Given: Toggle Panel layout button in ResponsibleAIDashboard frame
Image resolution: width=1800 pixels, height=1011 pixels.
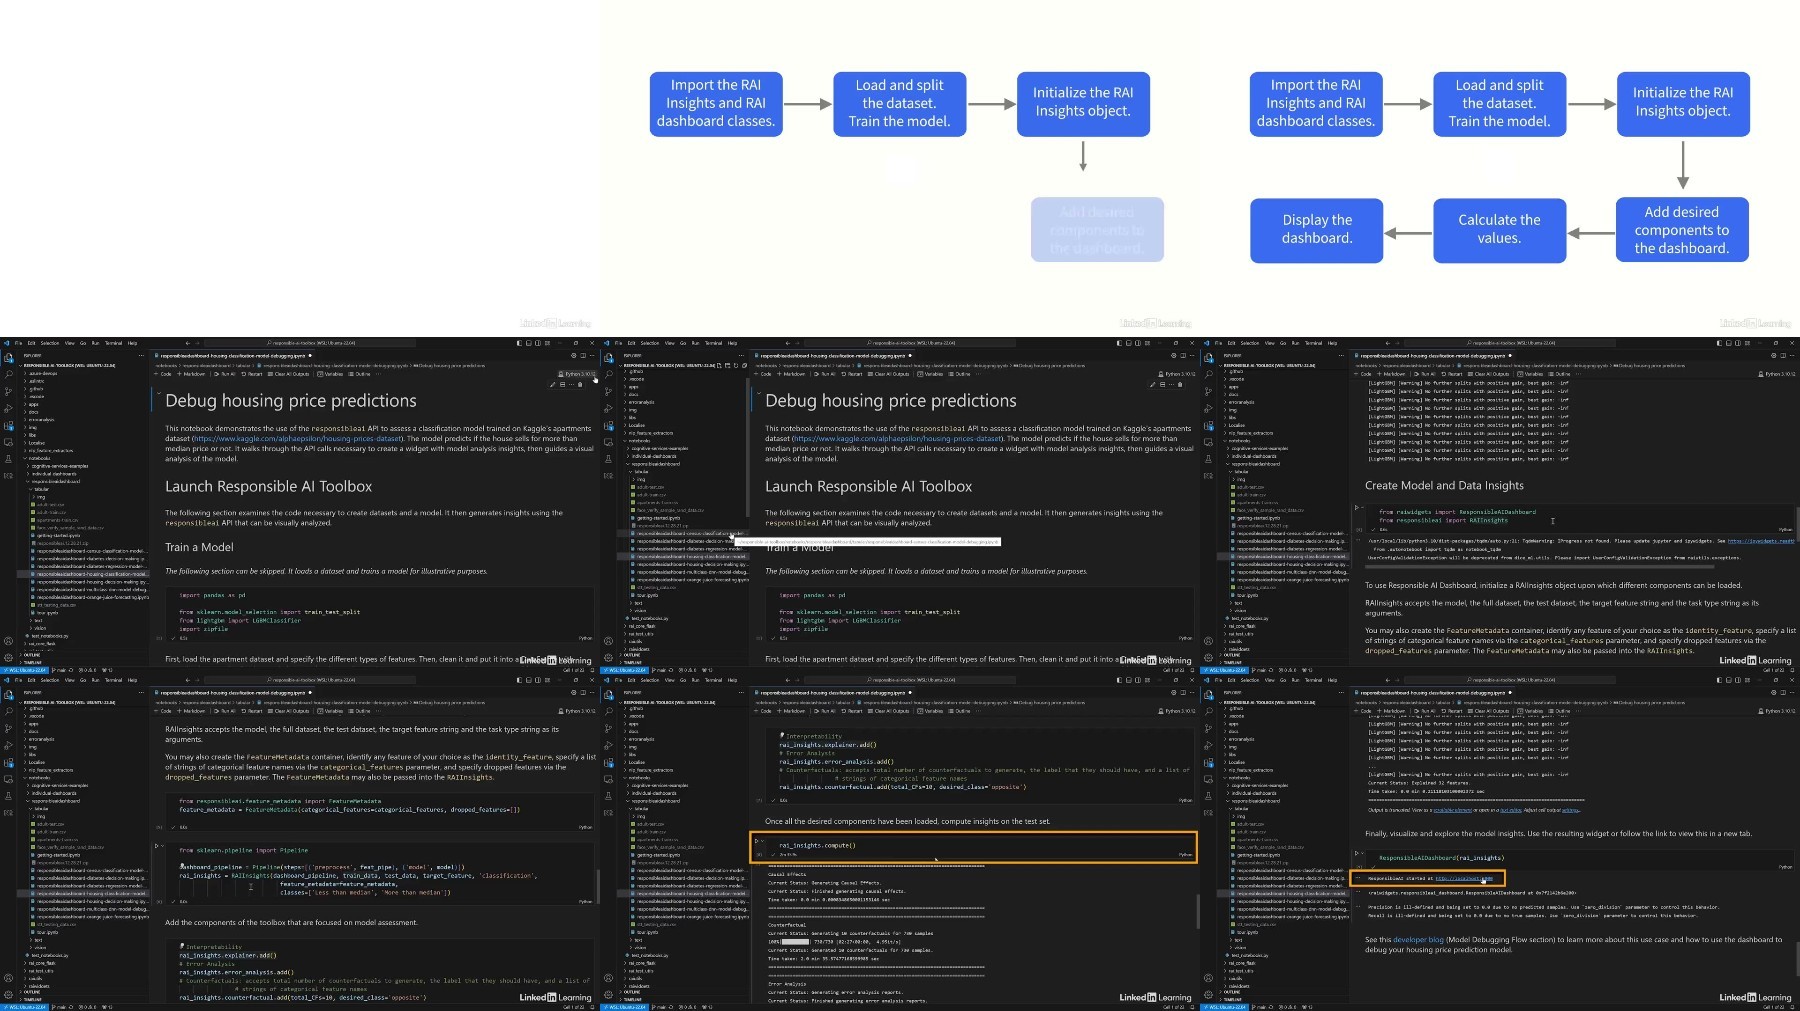Looking at the screenshot, I should [1728, 680].
